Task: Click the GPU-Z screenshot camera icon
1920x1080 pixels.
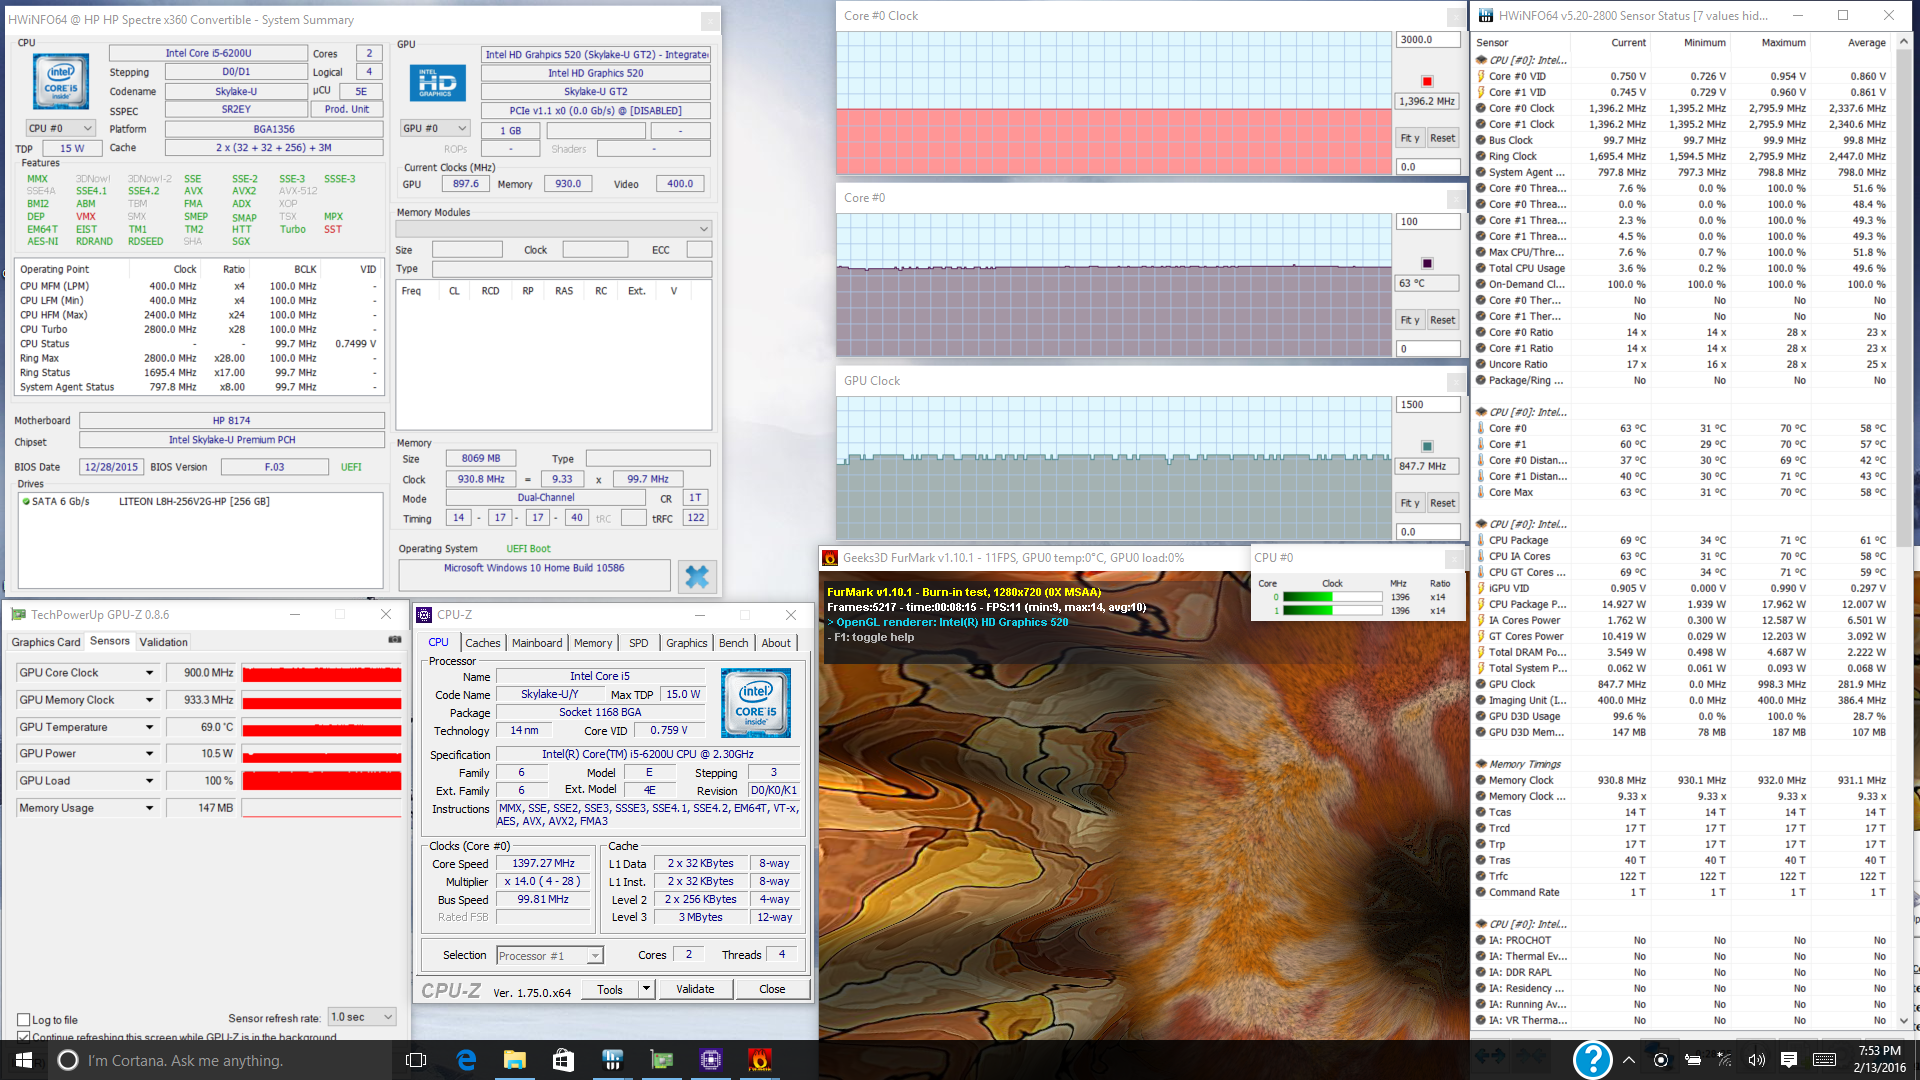Action: (395, 640)
